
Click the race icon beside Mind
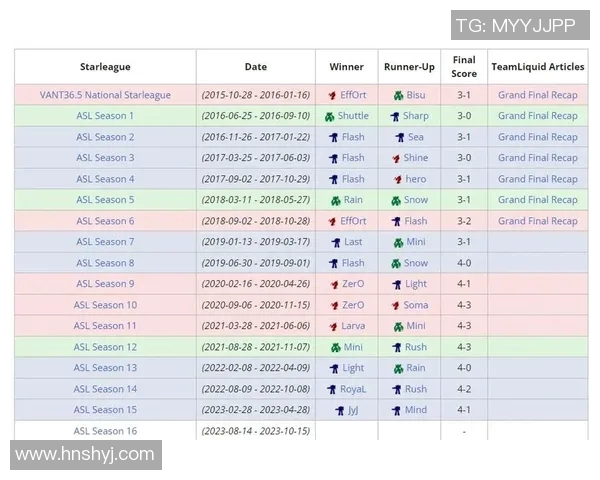tap(397, 410)
